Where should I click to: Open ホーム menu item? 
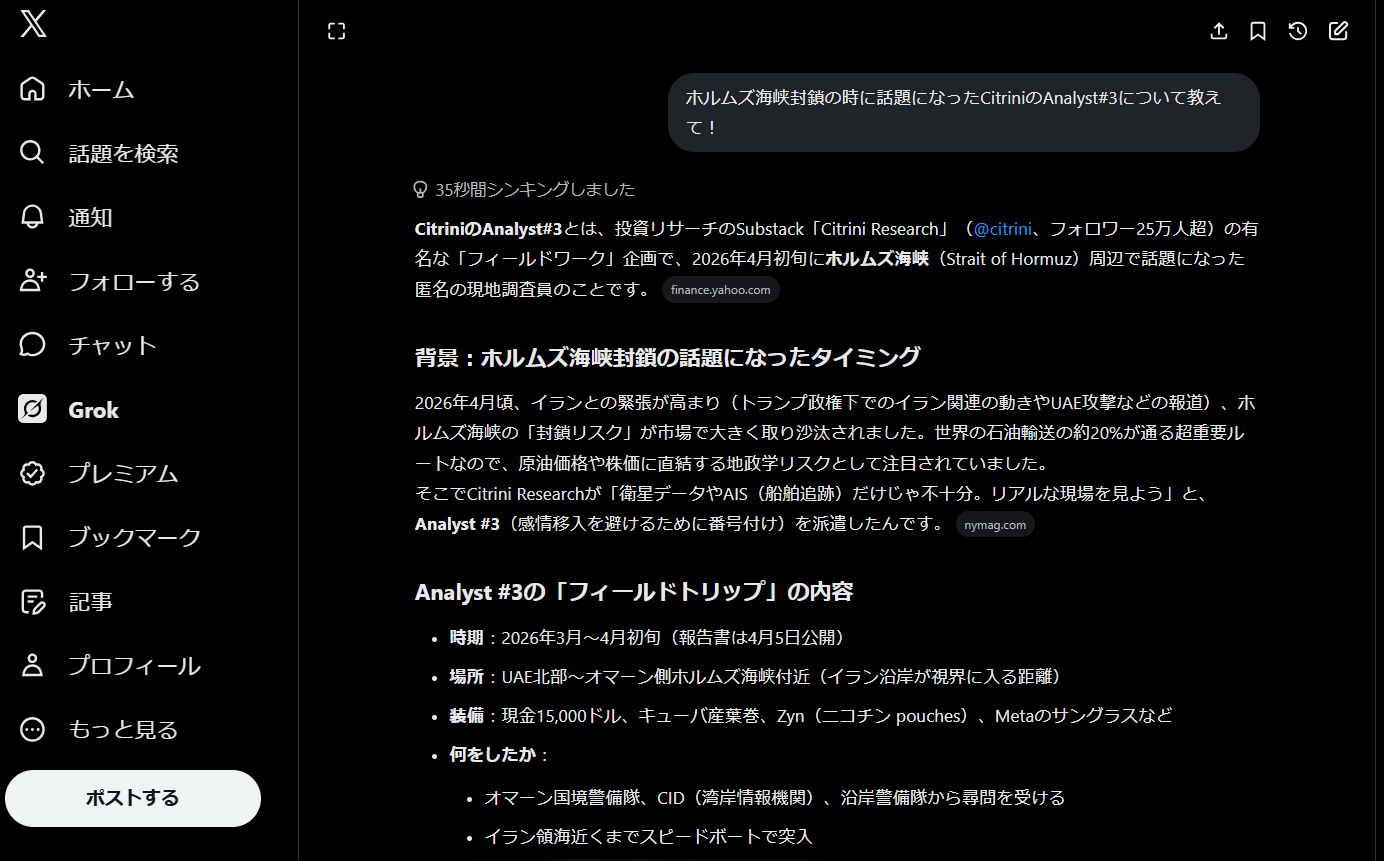101,89
